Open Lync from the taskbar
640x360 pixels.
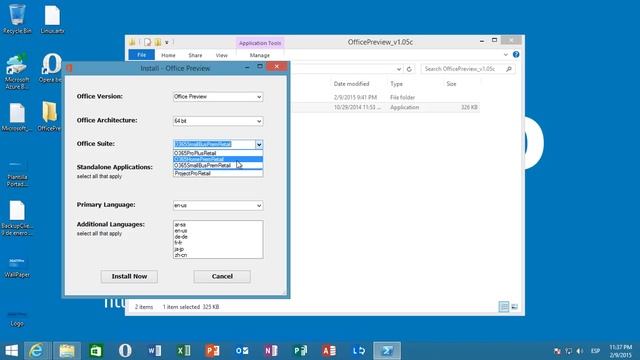(x=358, y=351)
